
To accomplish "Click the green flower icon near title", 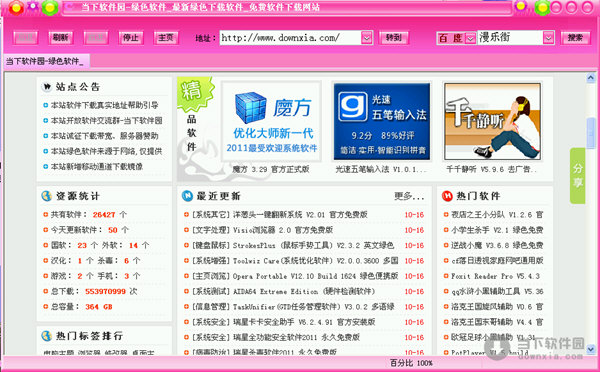I will [50, 7].
